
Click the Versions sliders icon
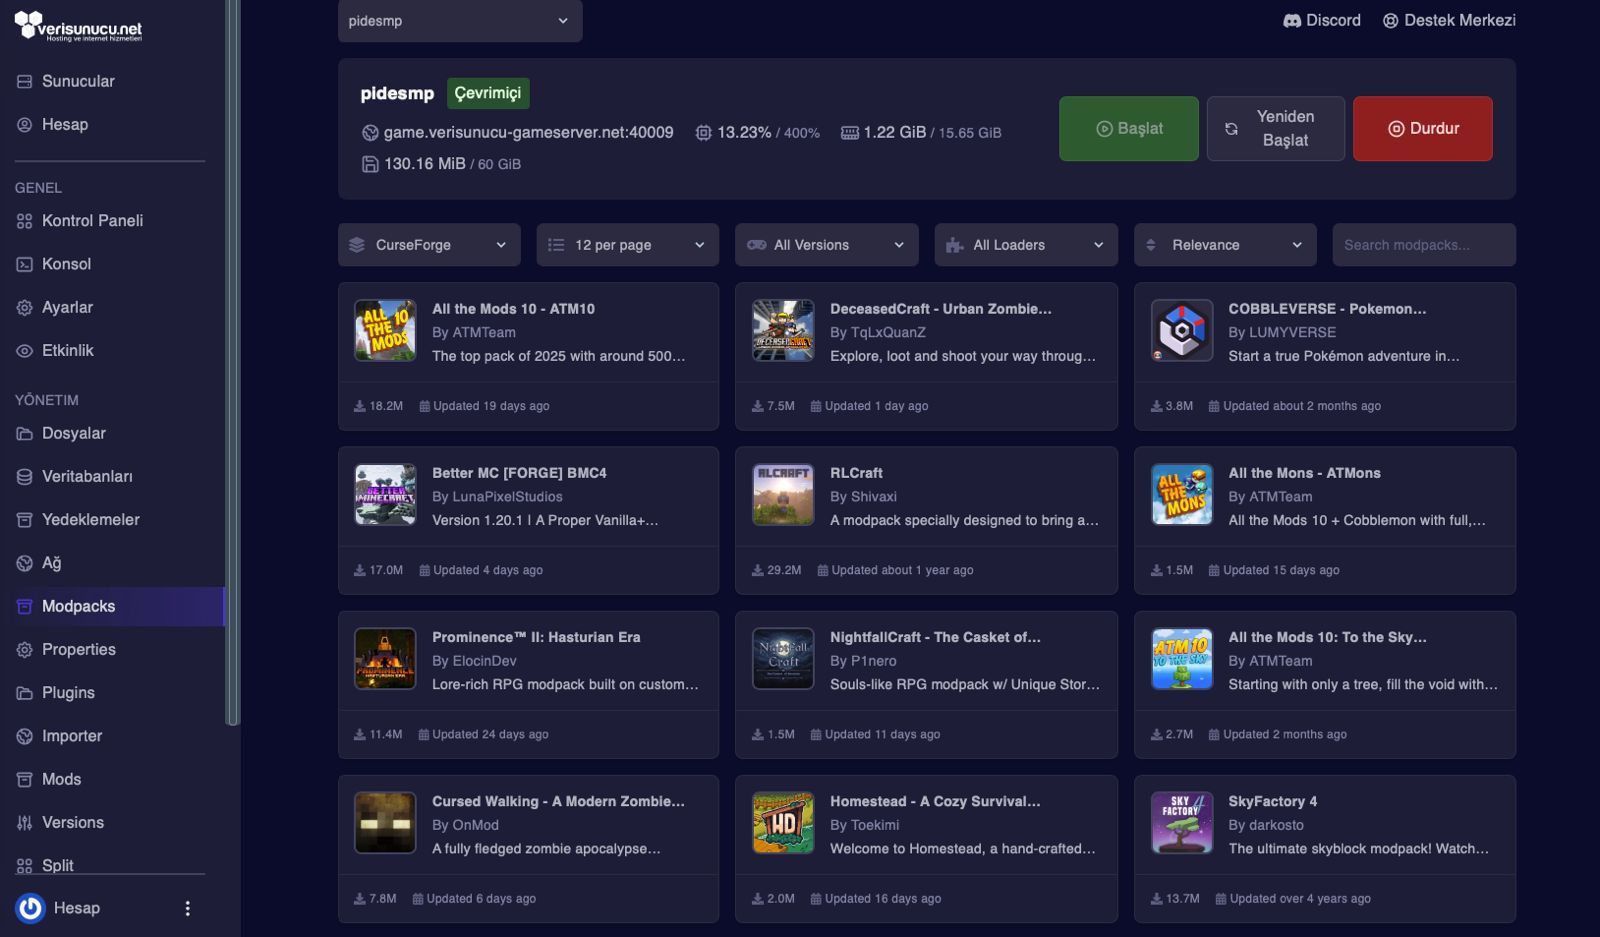[25, 823]
